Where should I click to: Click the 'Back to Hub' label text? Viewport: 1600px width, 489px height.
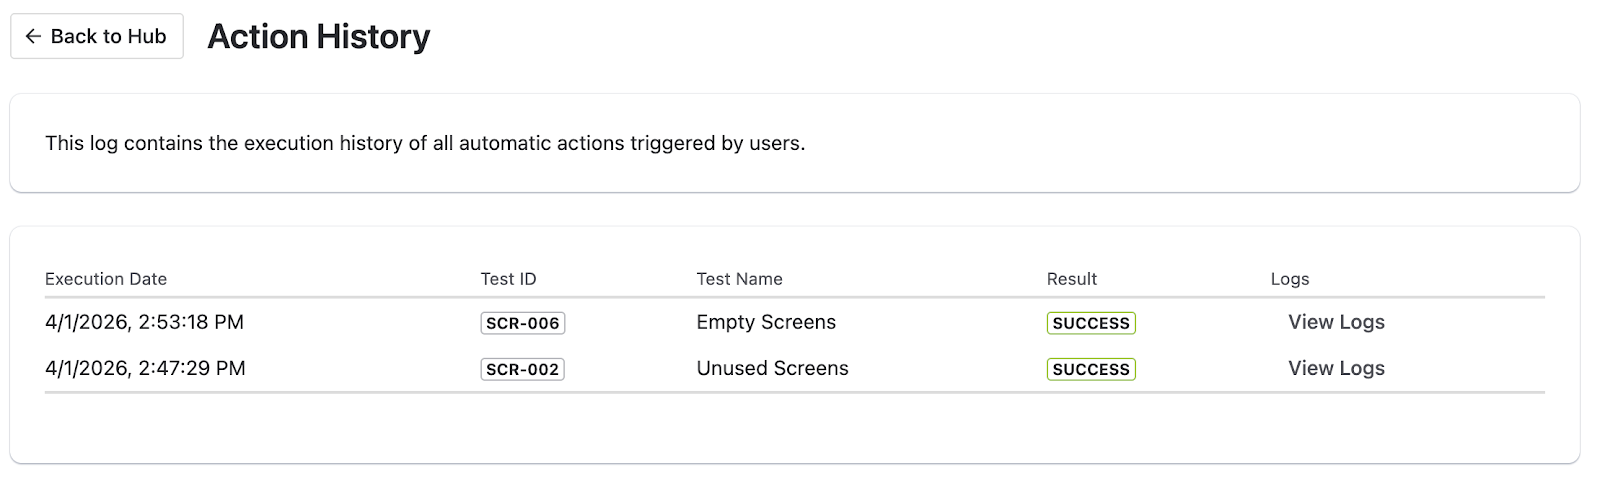(108, 36)
